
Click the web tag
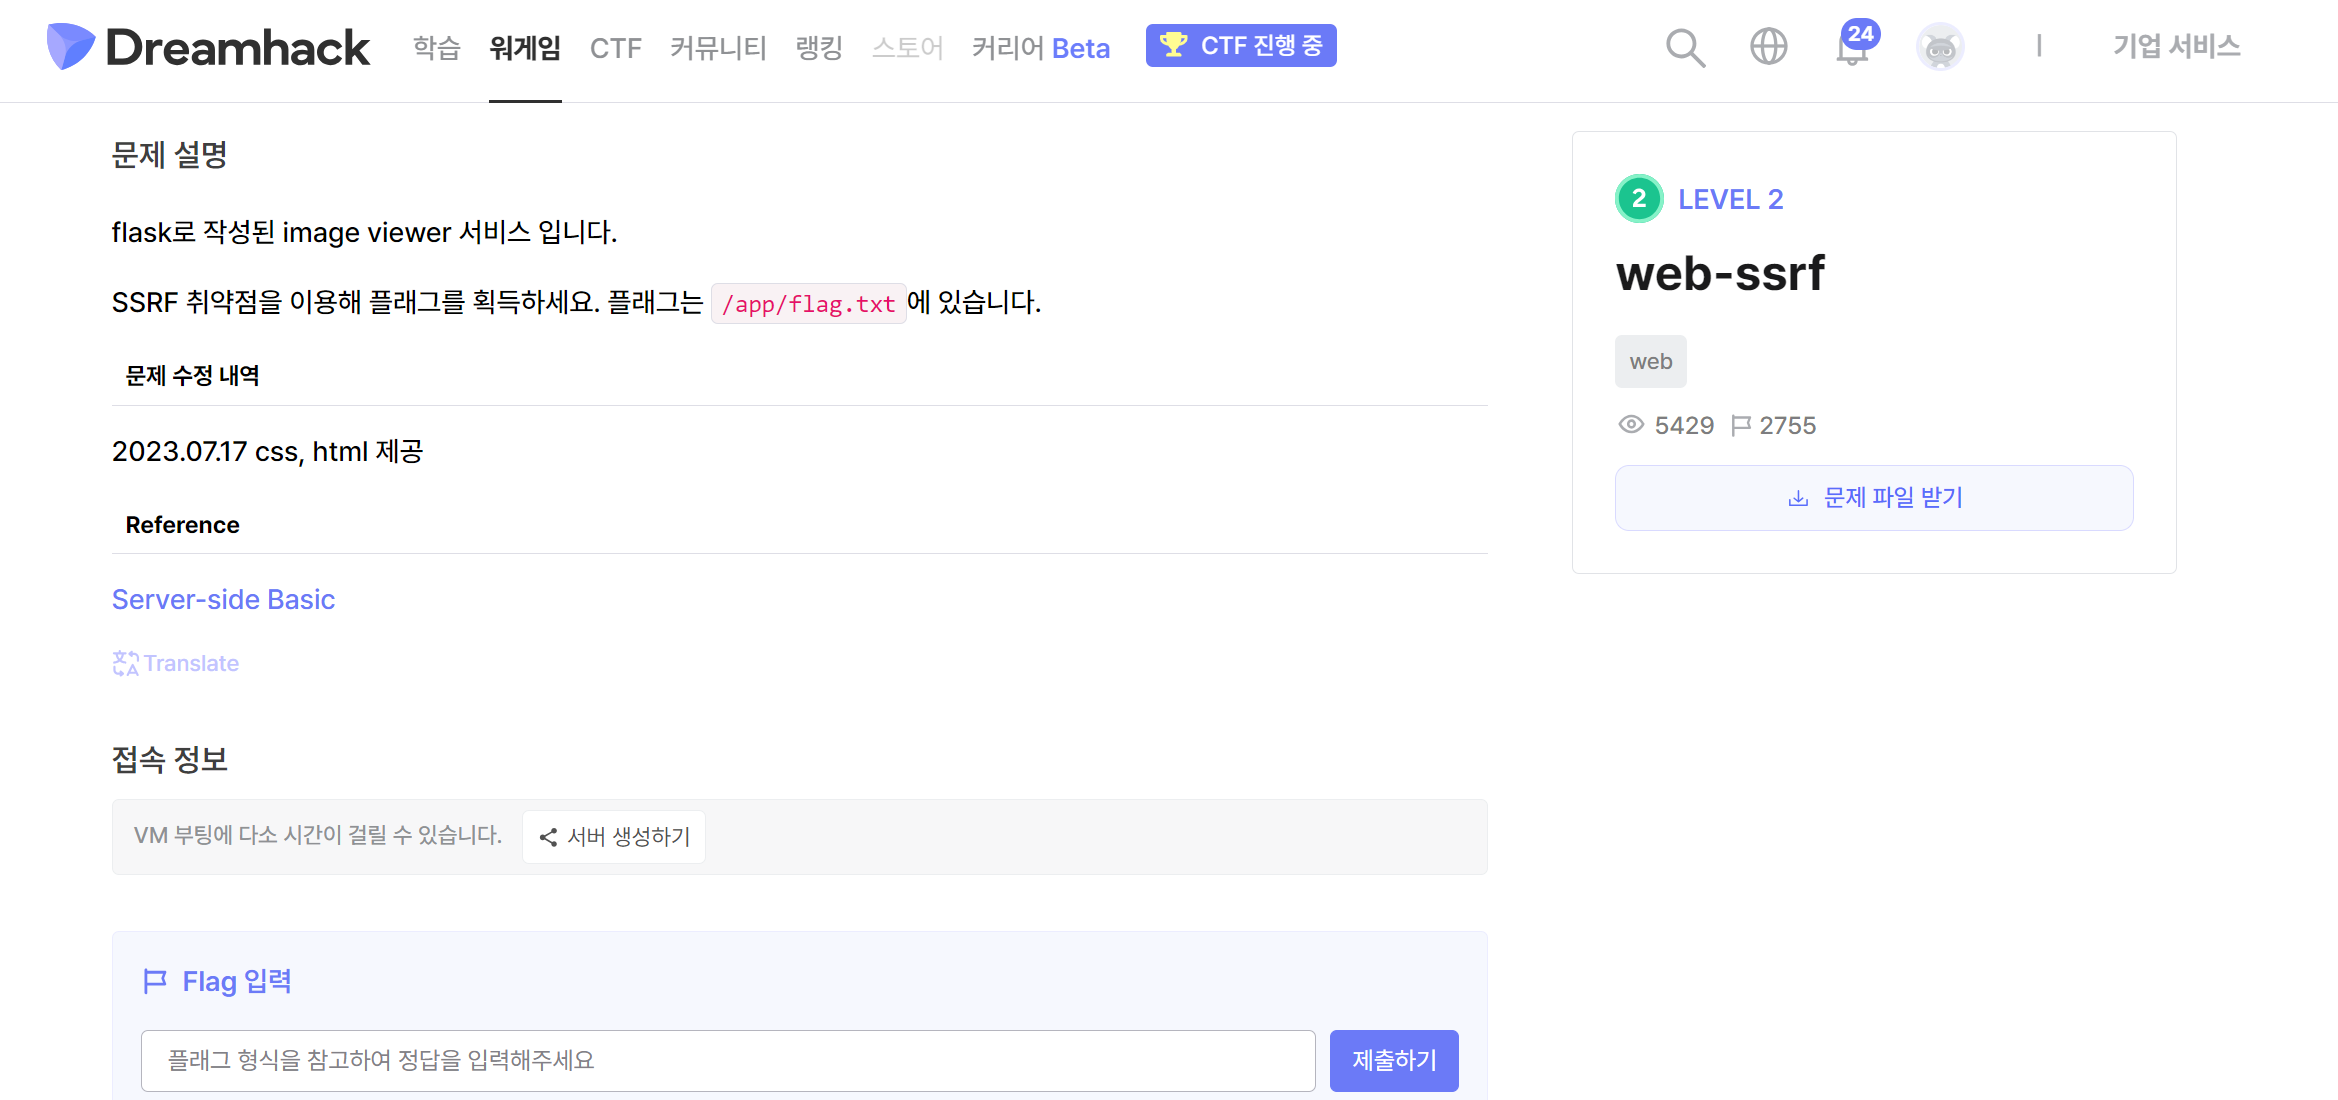point(1651,361)
